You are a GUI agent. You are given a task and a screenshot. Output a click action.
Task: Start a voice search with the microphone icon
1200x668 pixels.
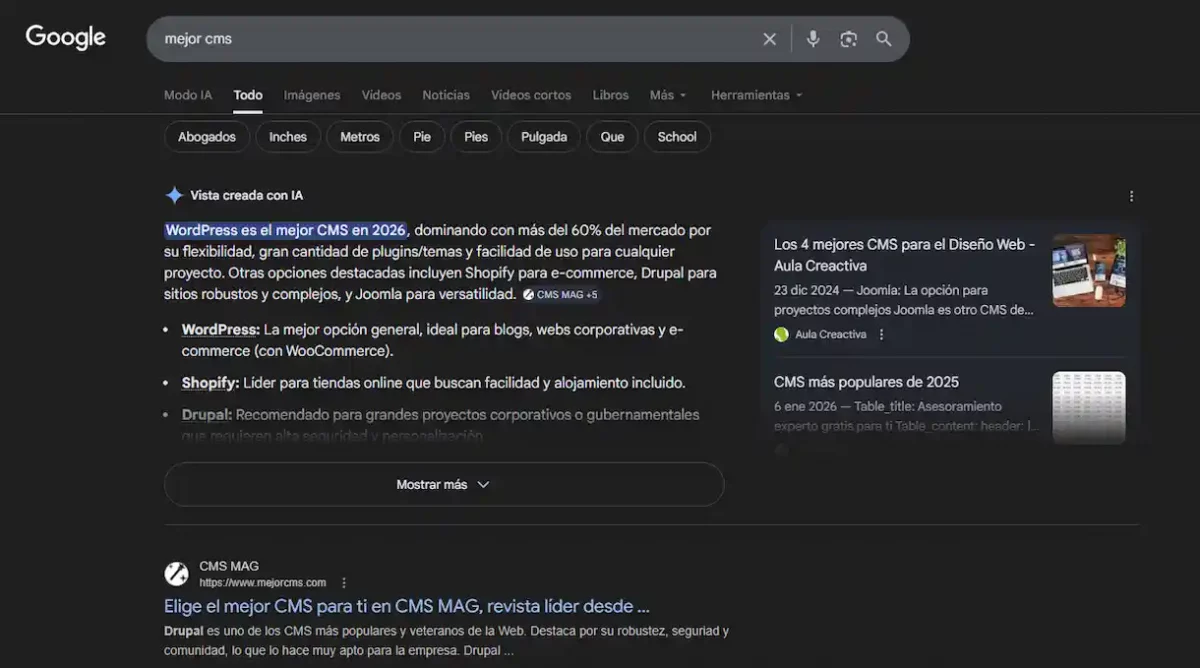(x=812, y=38)
